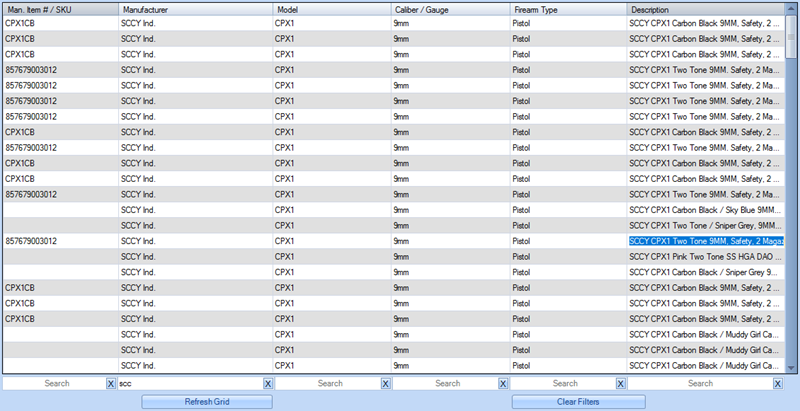The image size is (800, 411).
Task: Select the 'Pink Two Tone SS HGA DAO' description cell
Action: pyautogui.click(x=706, y=256)
